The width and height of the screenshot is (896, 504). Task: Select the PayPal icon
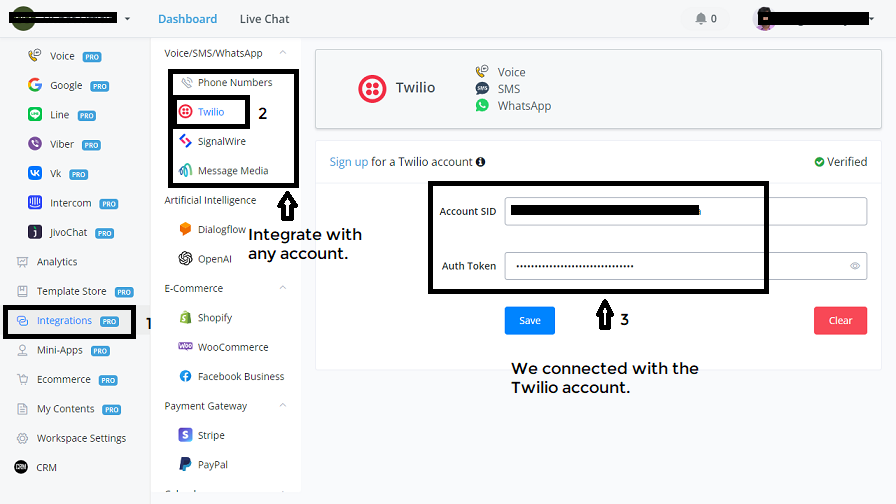185,464
